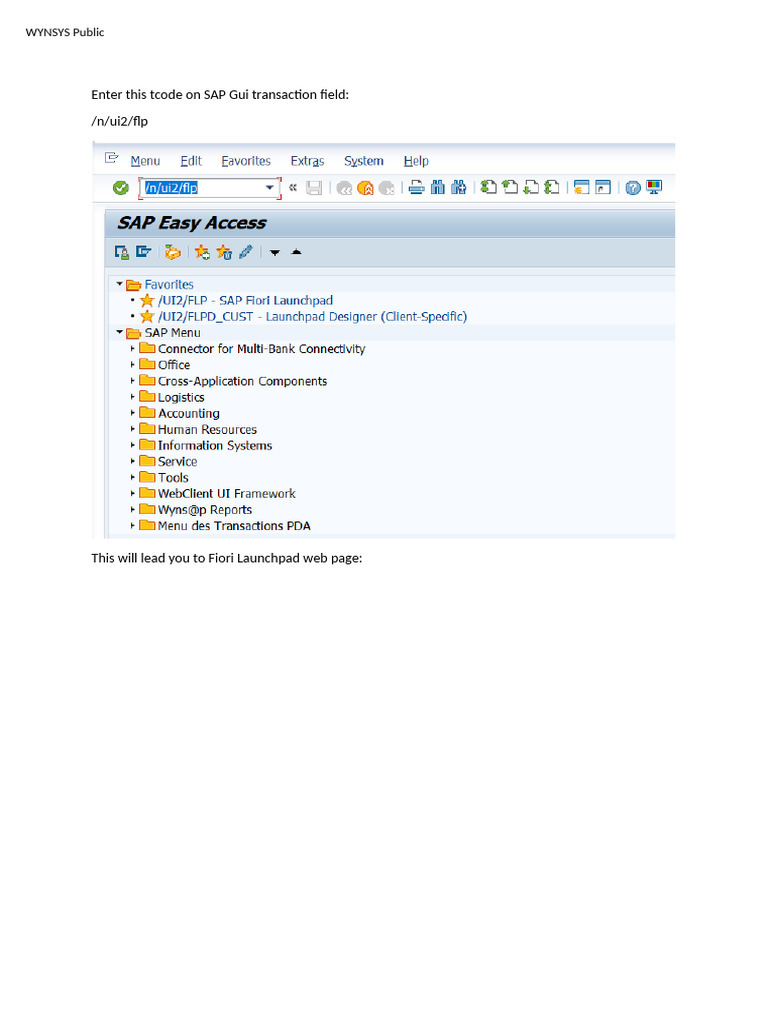Expand Menu des Transactions PDA folder
This screenshot has width=768, height=1024.
[133, 526]
